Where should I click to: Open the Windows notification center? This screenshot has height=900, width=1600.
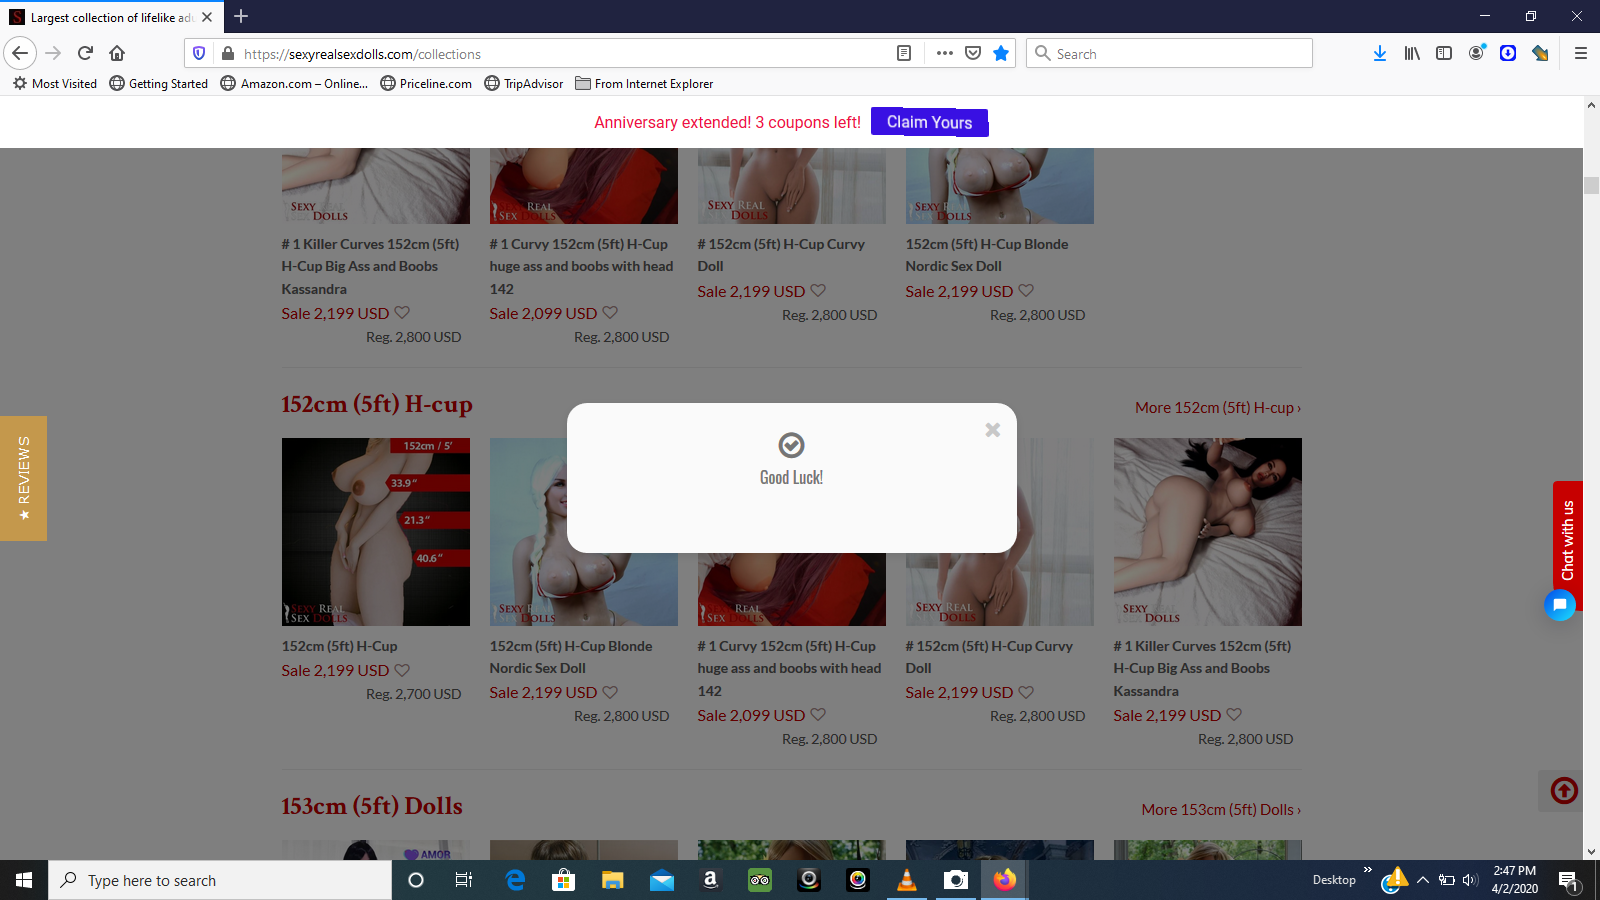coord(1568,880)
